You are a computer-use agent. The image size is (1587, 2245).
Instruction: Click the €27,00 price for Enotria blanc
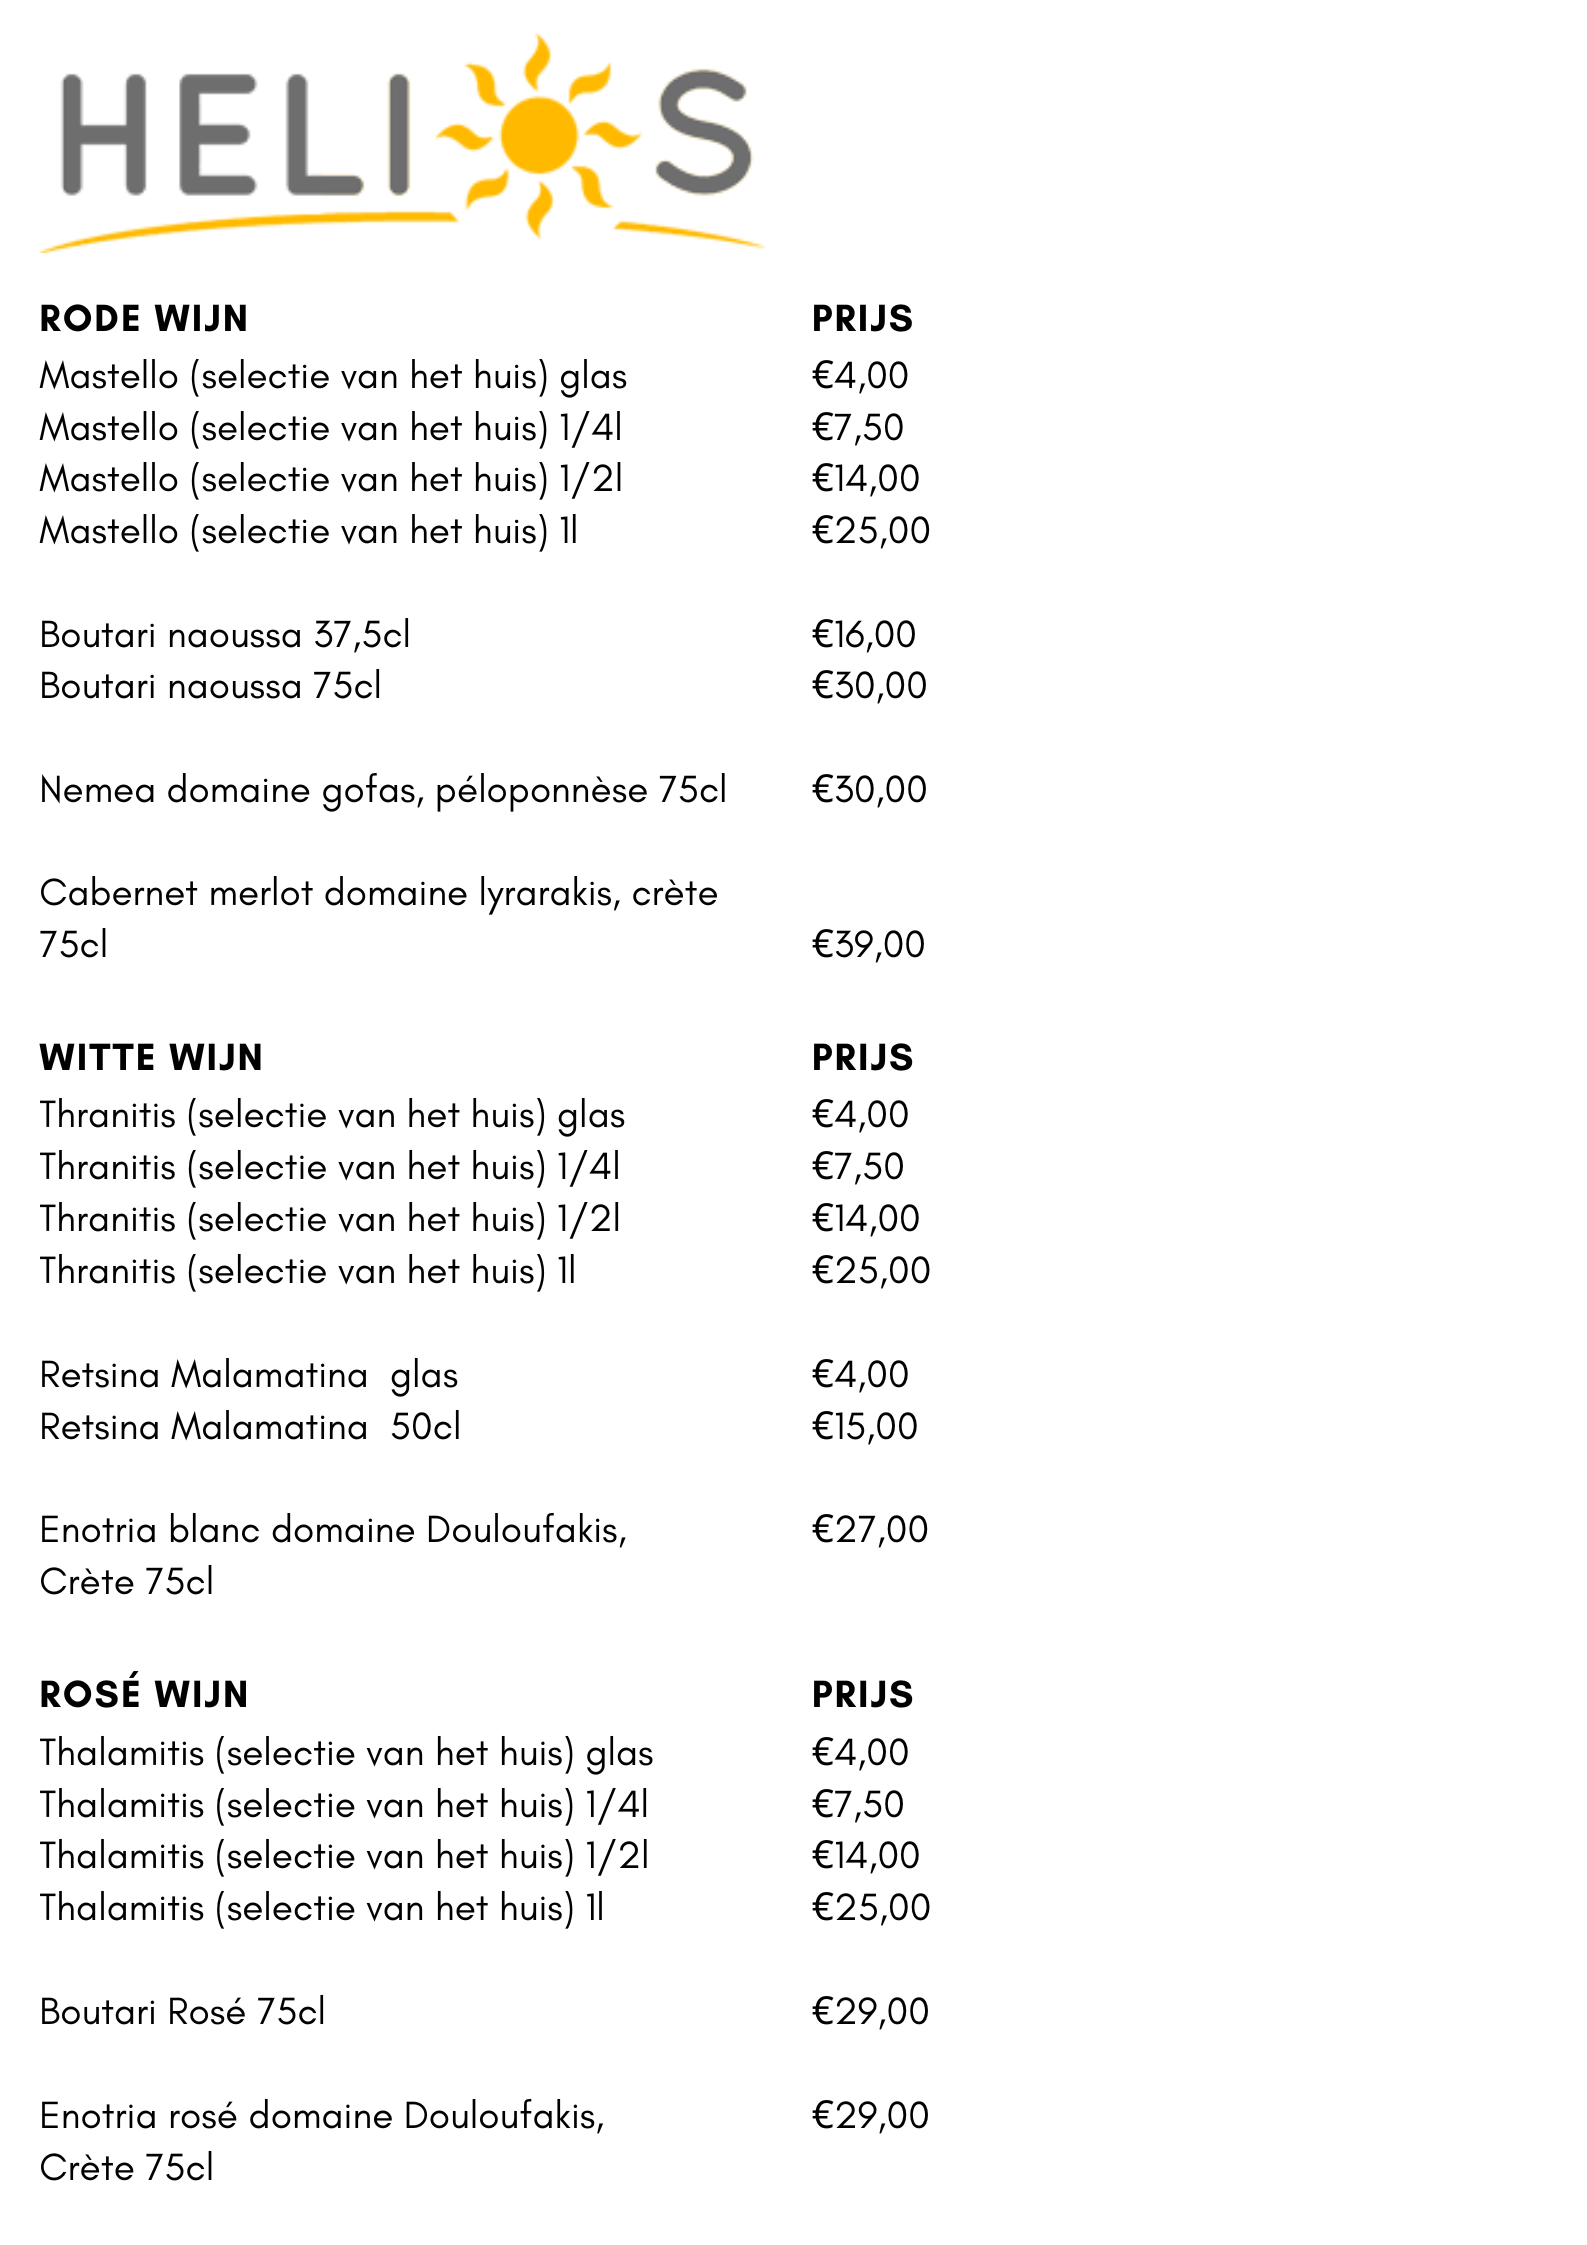coord(870,1530)
